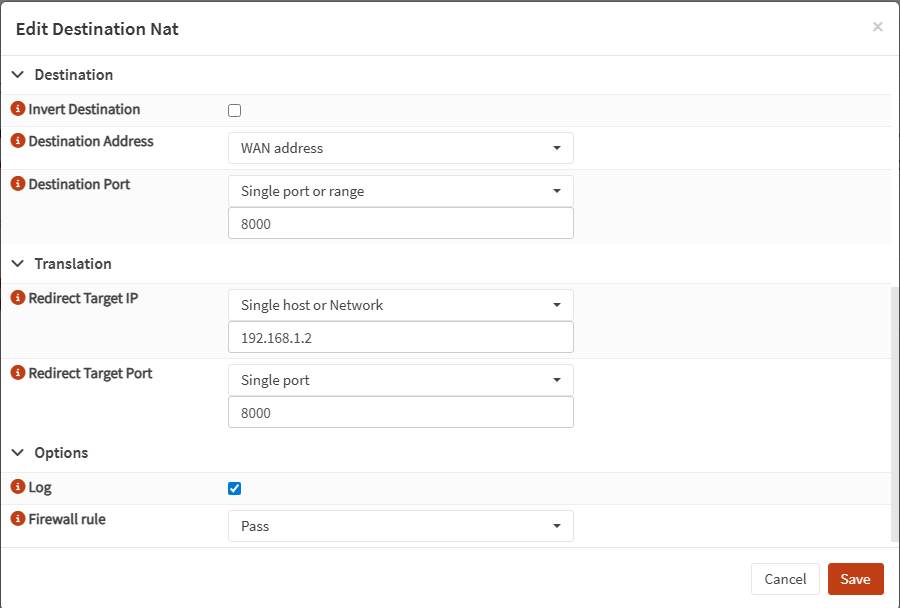The height and width of the screenshot is (608, 900).
Task: Uncheck the Log checkbox
Action: point(235,489)
